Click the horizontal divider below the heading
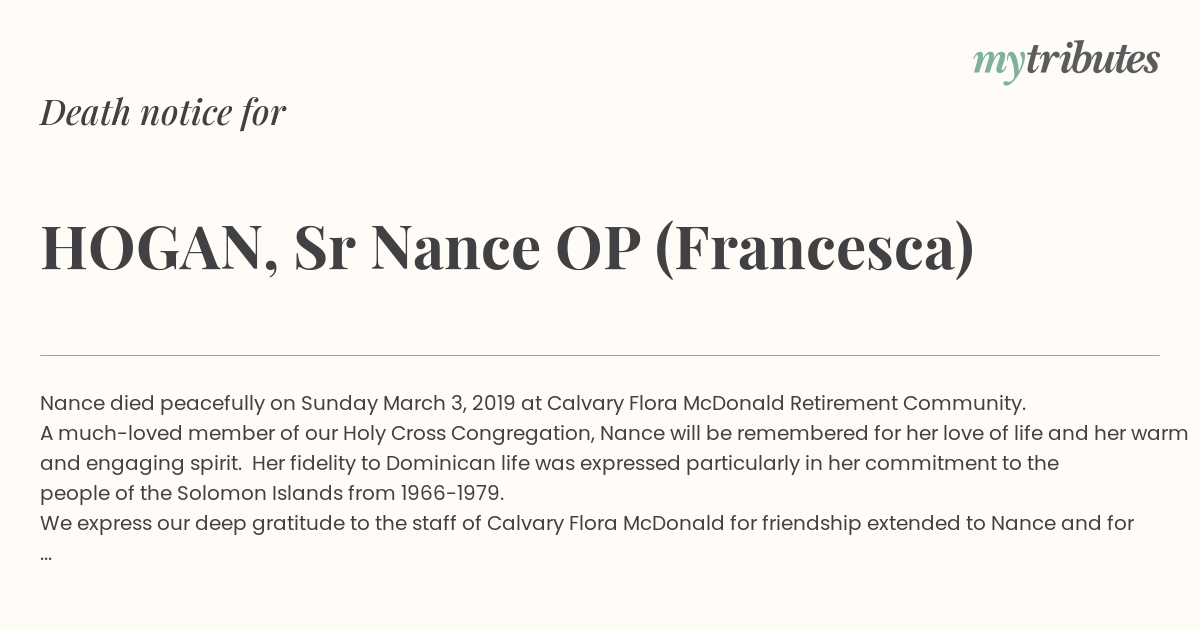 [600, 355]
